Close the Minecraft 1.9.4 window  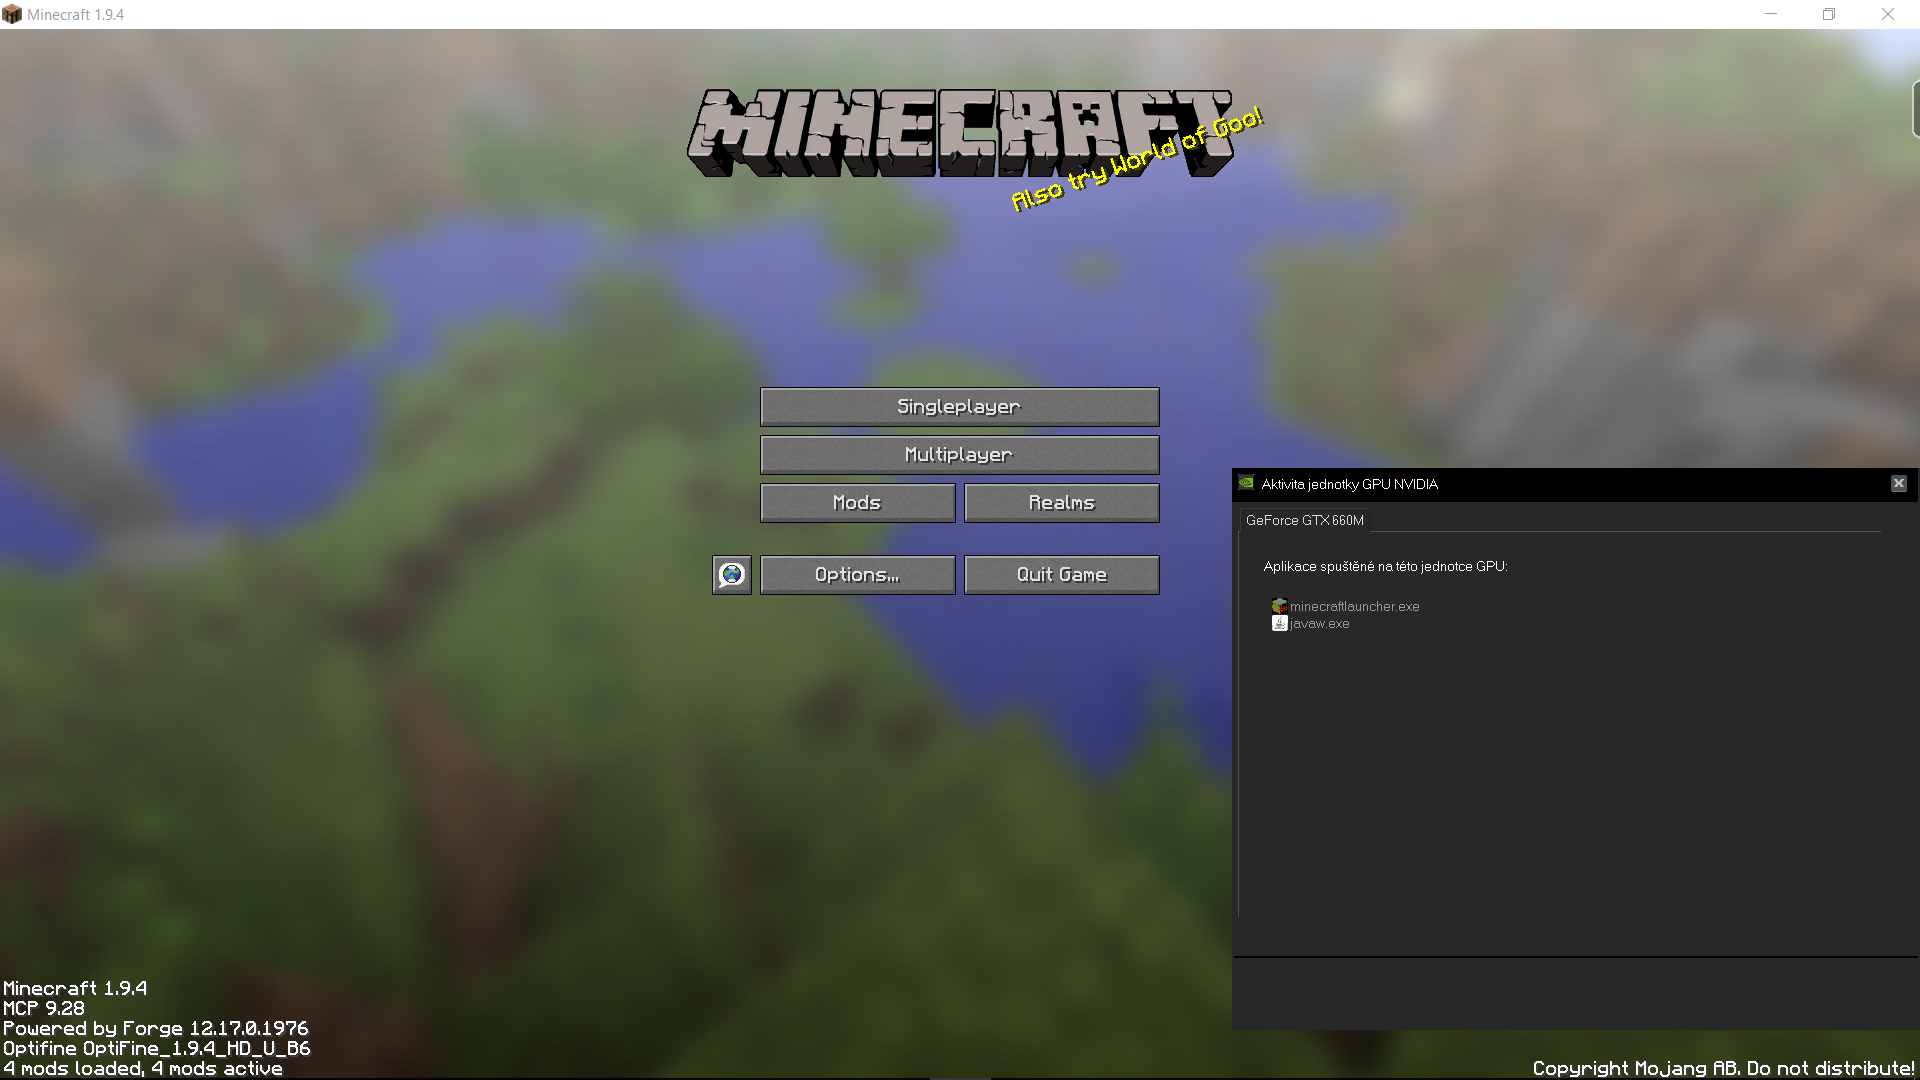[1887, 14]
